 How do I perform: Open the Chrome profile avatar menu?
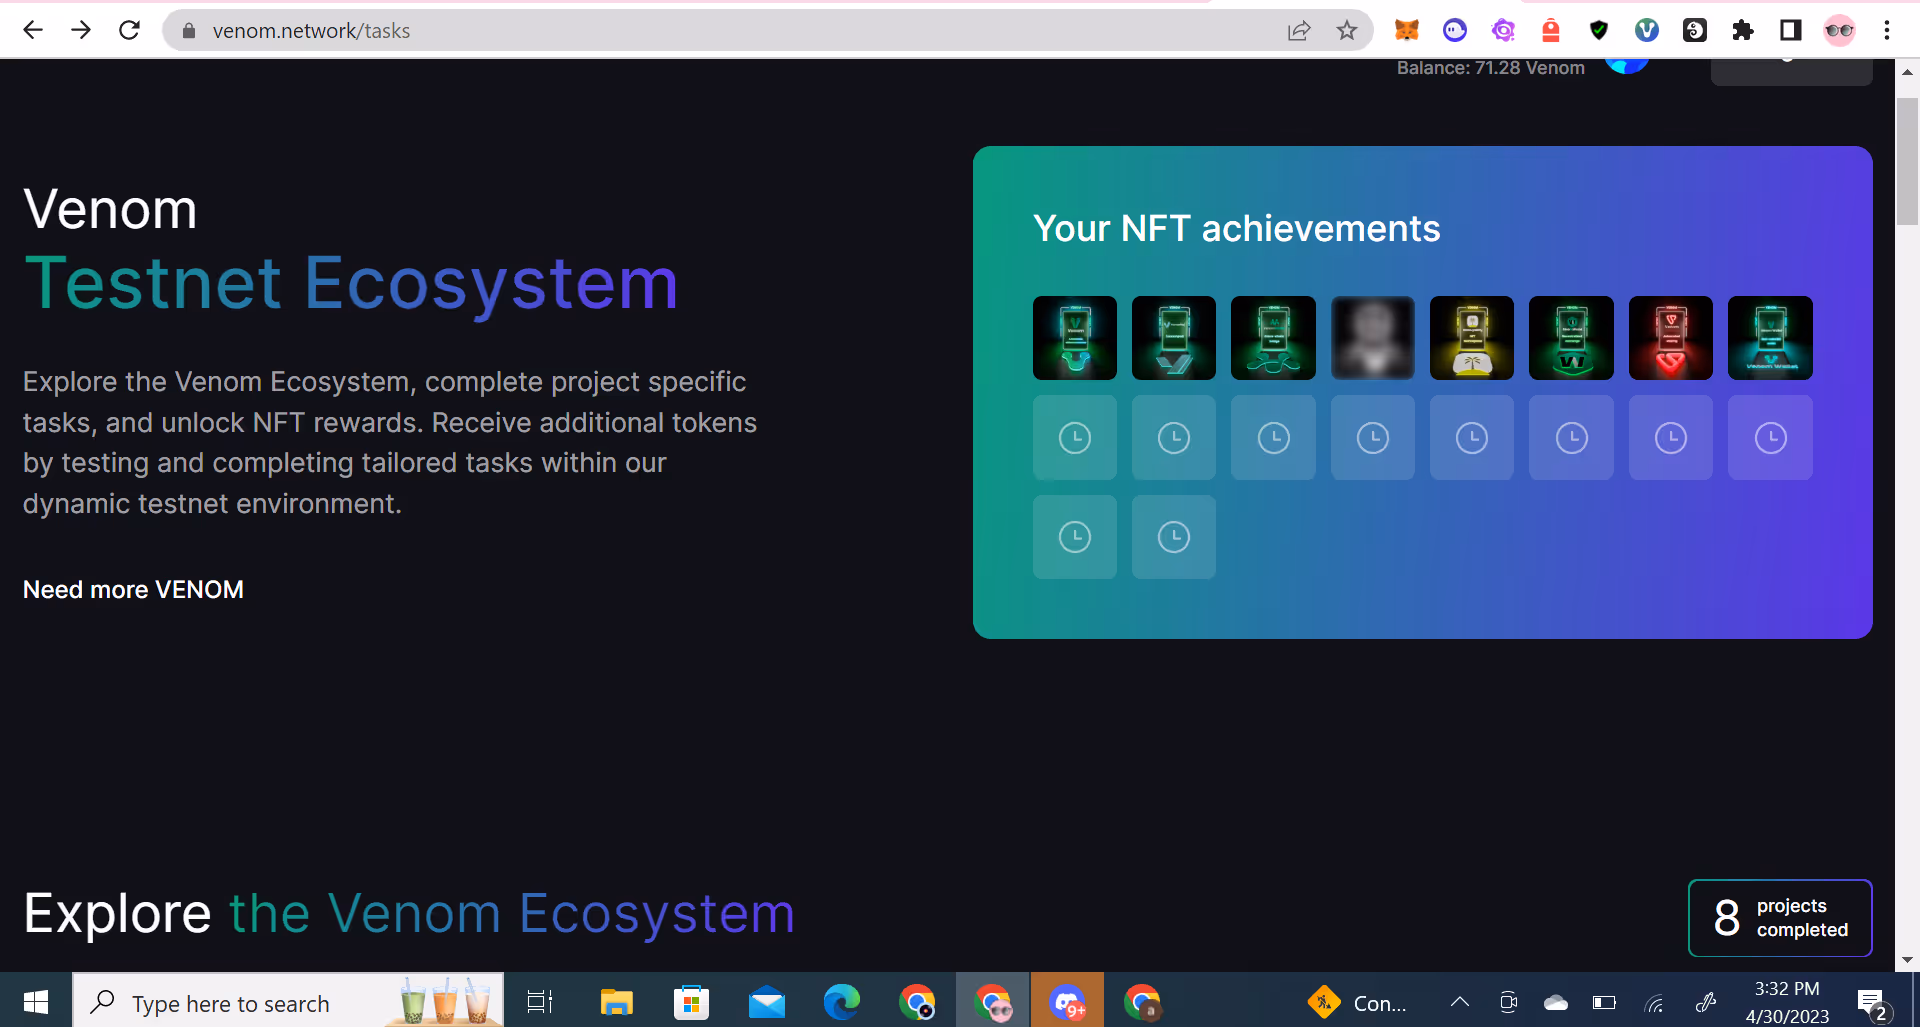point(1838,30)
